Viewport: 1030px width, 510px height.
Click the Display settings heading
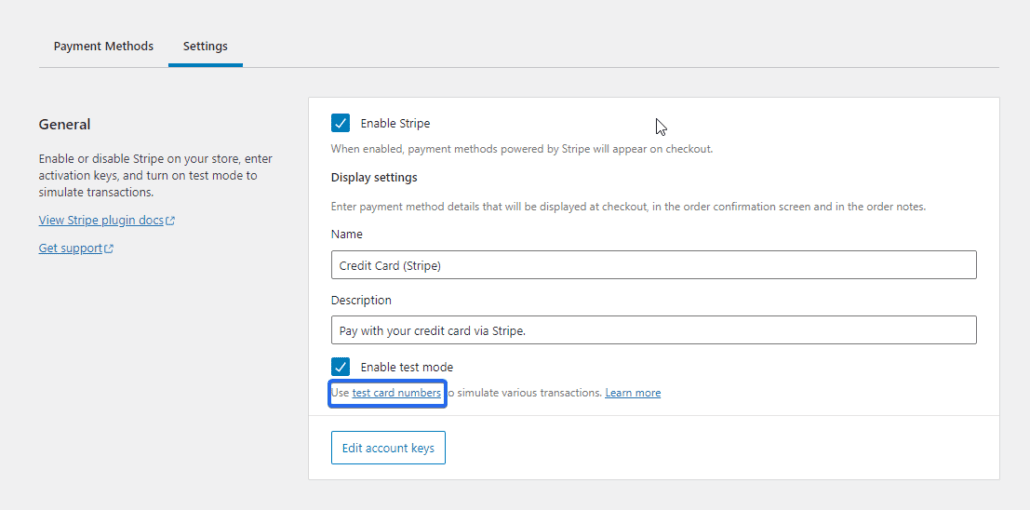(374, 177)
